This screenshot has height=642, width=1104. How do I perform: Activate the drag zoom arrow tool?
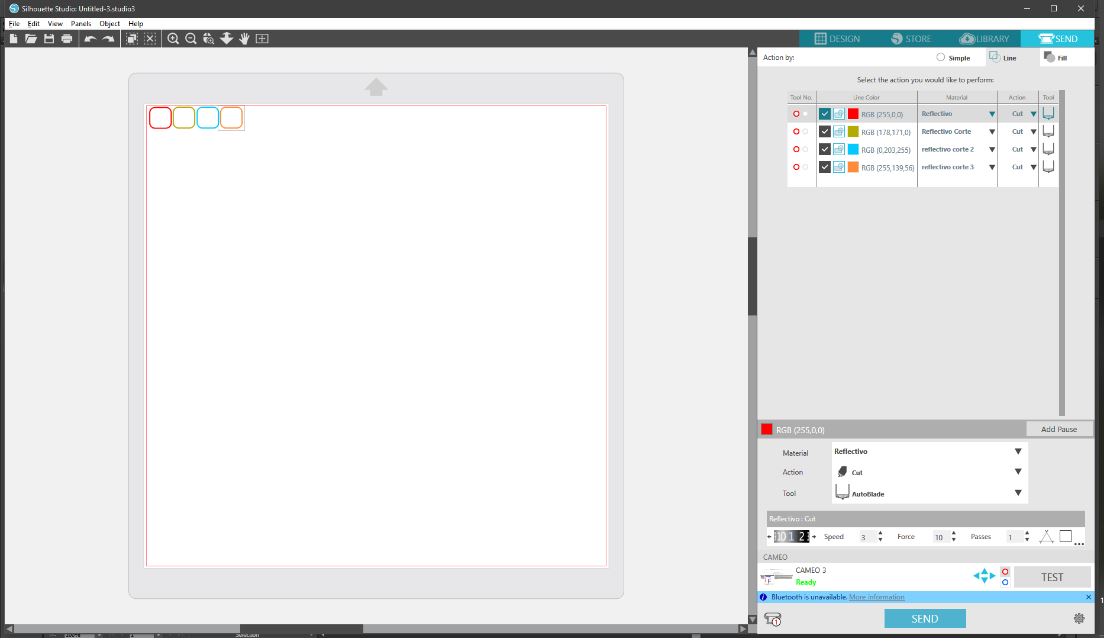(x=226, y=39)
